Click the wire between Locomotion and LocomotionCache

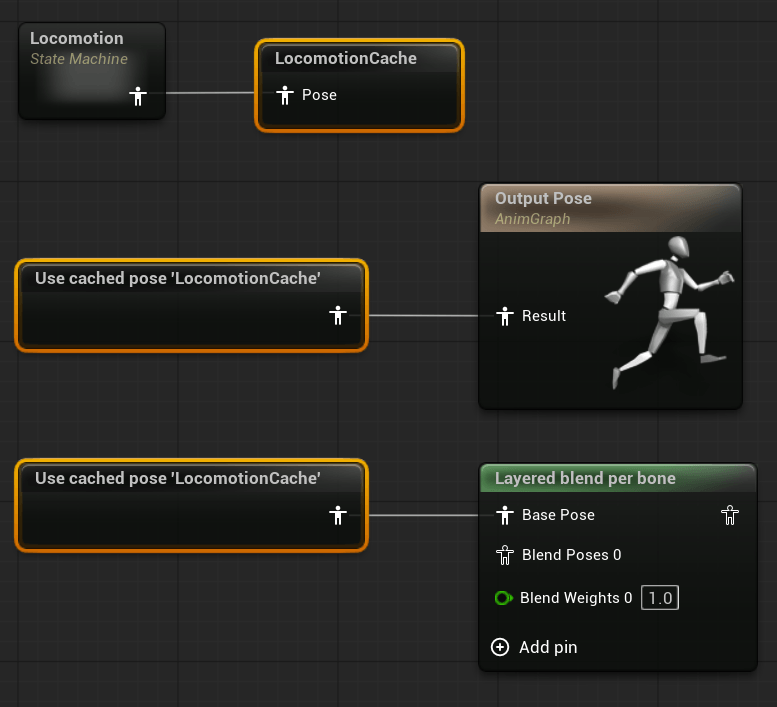pos(210,93)
